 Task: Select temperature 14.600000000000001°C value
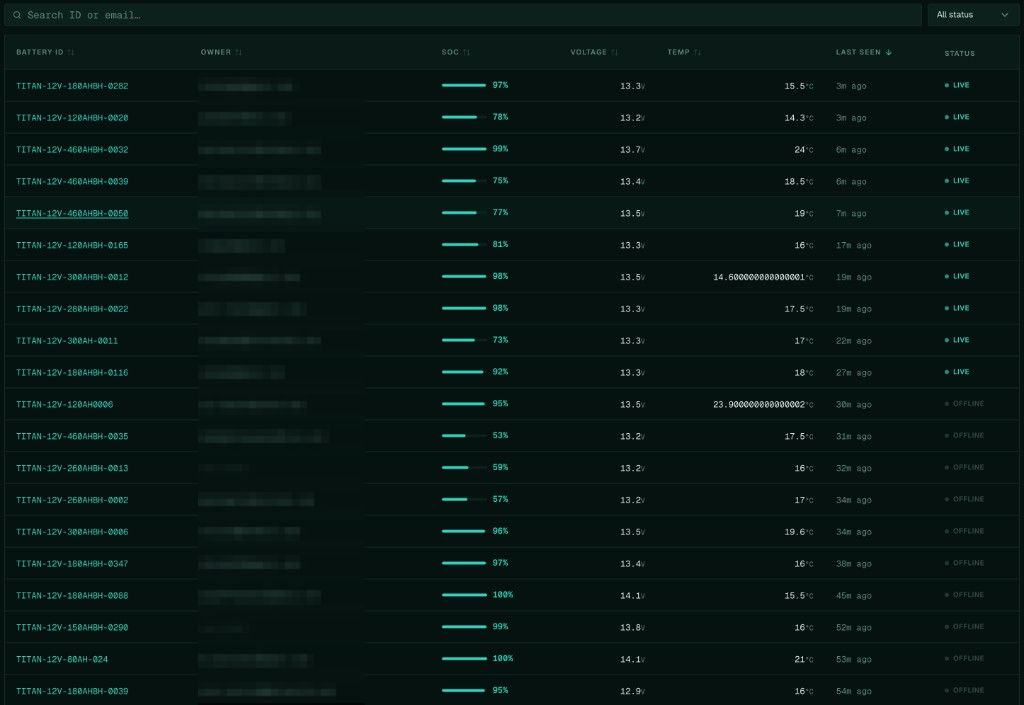(763, 277)
